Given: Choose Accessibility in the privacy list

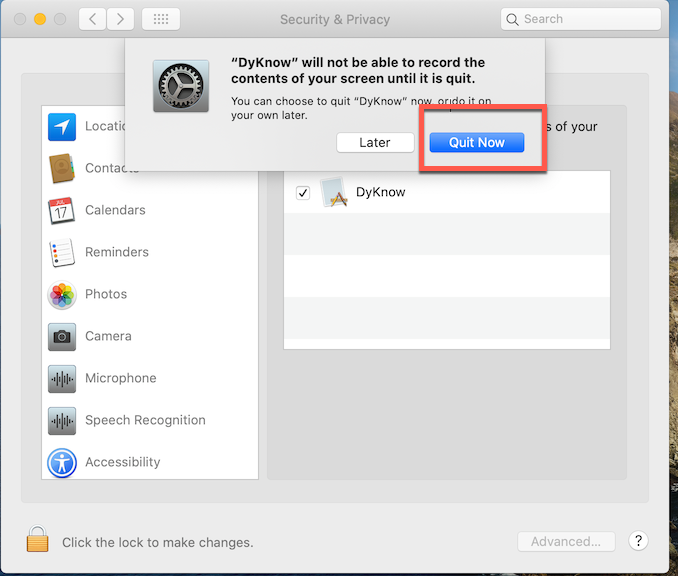Looking at the screenshot, I should click(x=122, y=462).
